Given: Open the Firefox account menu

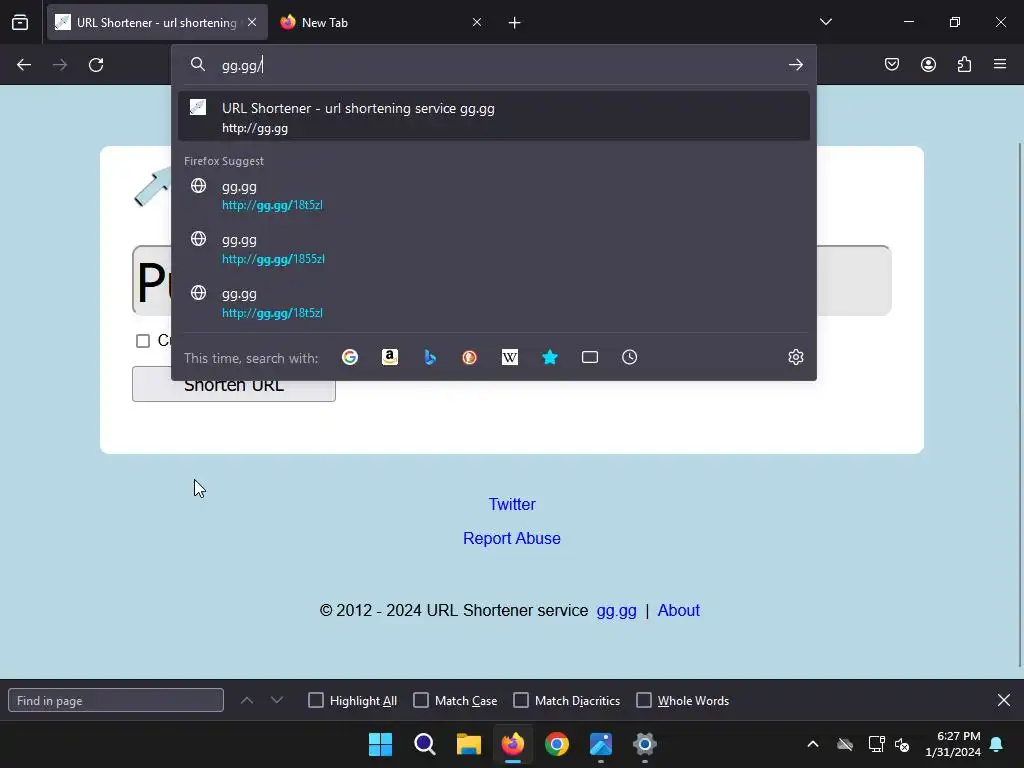Looking at the screenshot, I should tap(928, 64).
